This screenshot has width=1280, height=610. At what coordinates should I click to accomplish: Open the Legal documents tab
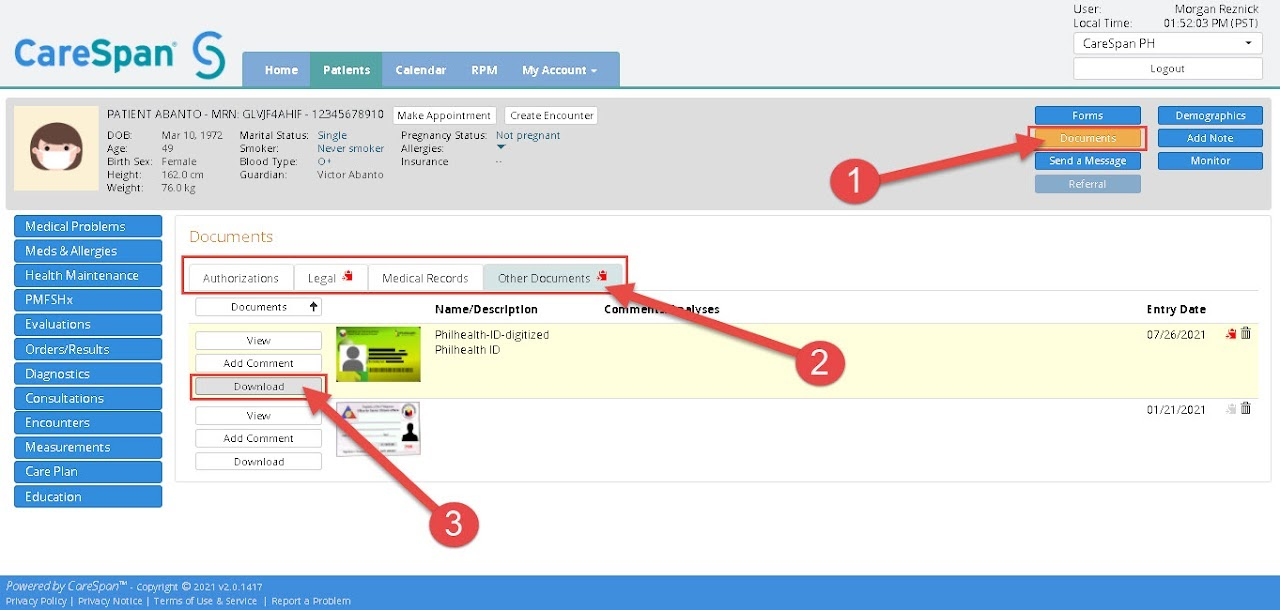331,278
